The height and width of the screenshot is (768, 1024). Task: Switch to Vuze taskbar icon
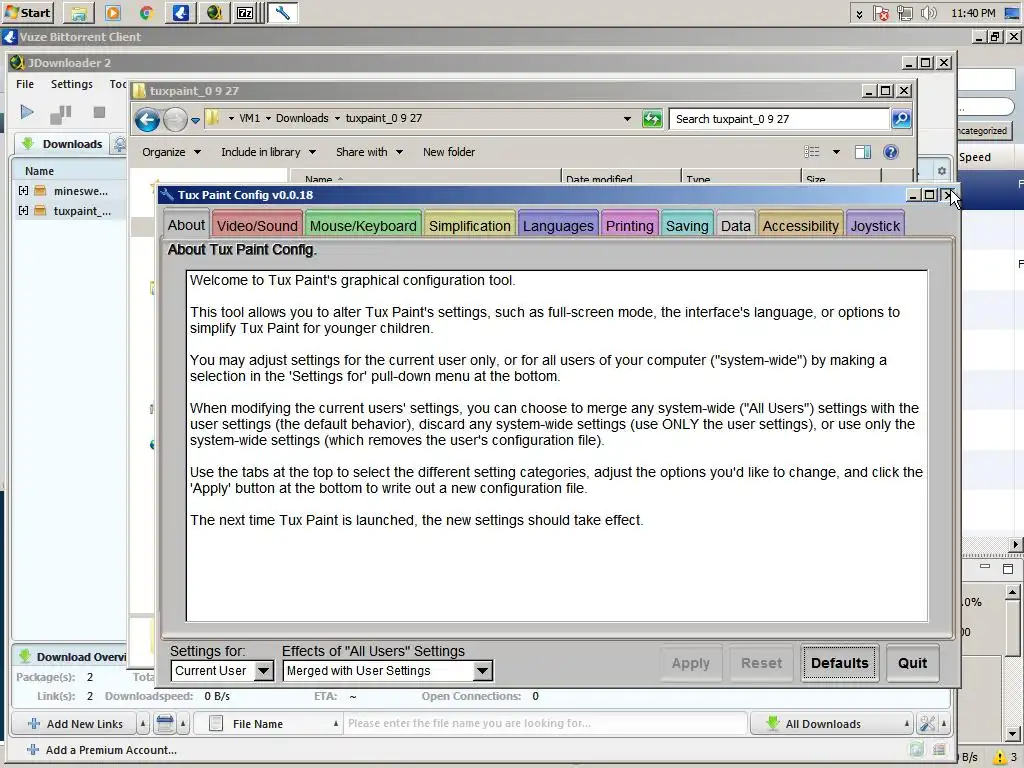point(181,13)
